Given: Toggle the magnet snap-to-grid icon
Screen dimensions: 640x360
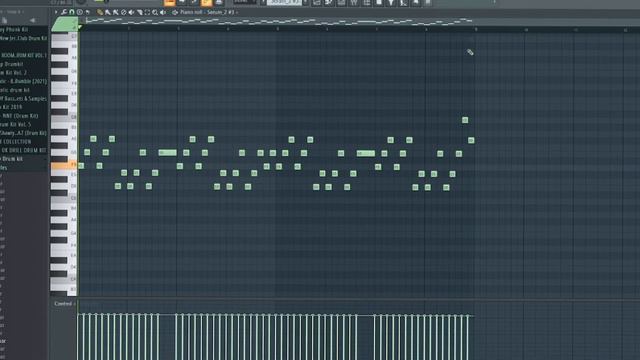Looking at the screenshot, I should pos(72,12).
